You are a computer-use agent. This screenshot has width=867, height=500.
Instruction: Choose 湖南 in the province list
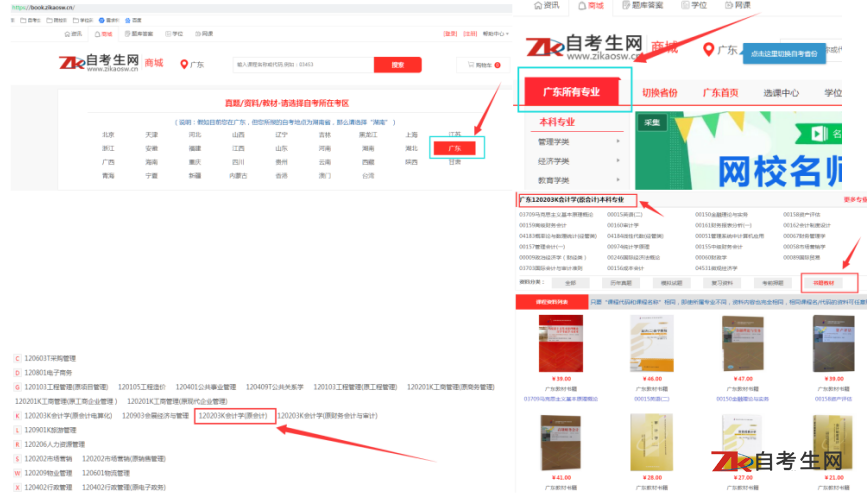click(368, 149)
